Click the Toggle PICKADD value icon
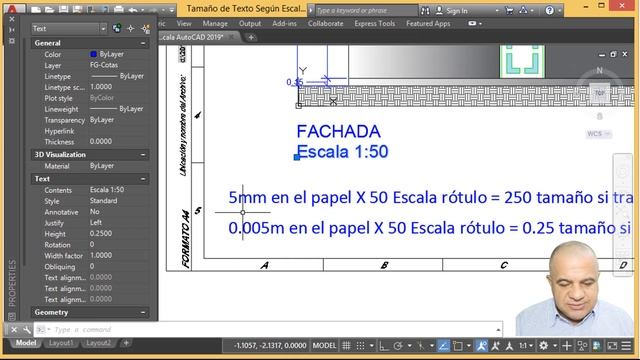This screenshot has width=640, height=360. click(117, 28)
